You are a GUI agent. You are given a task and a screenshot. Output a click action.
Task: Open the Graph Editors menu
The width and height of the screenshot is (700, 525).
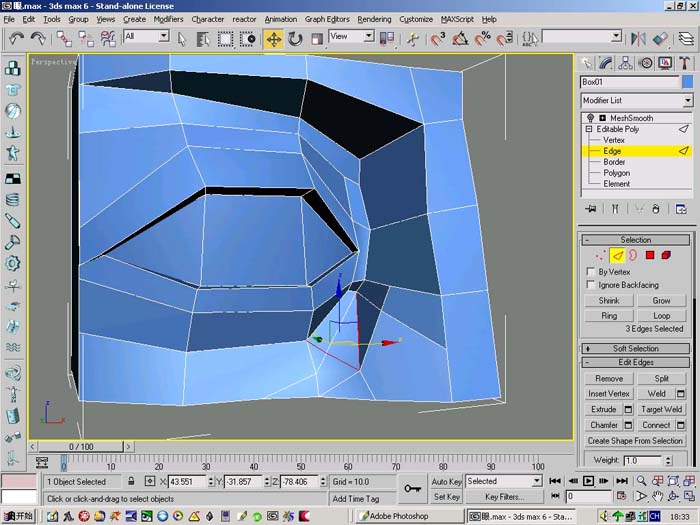[327, 19]
